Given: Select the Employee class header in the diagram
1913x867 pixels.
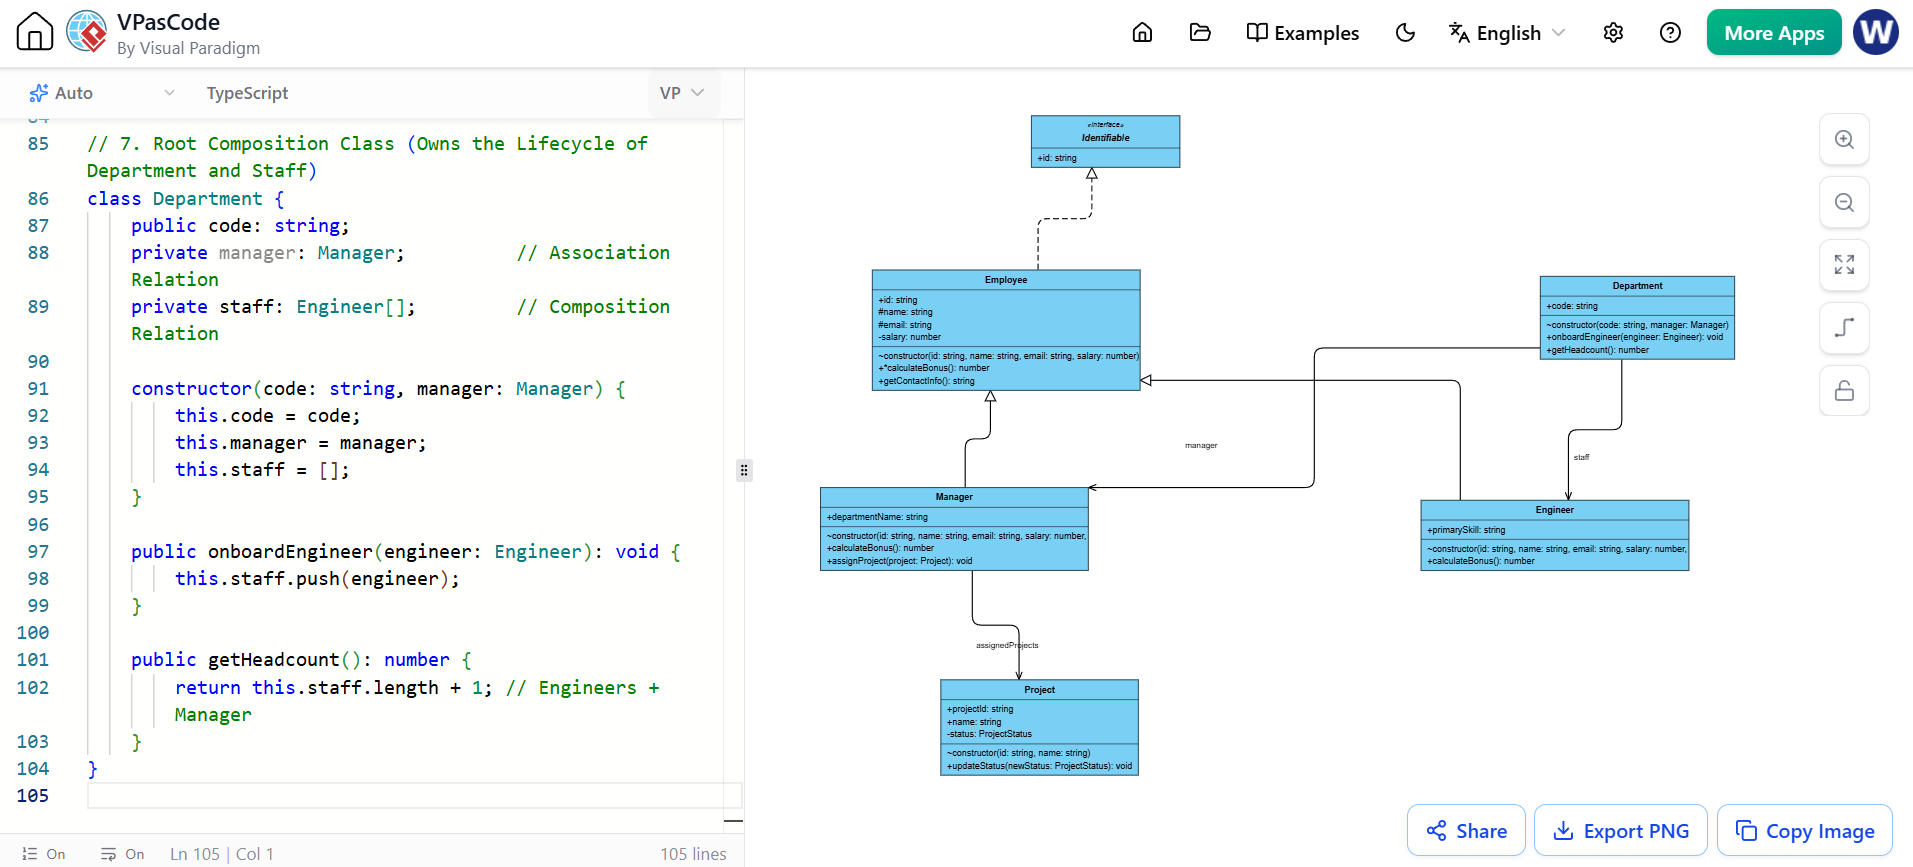Looking at the screenshot, I should click(1006, 280).
